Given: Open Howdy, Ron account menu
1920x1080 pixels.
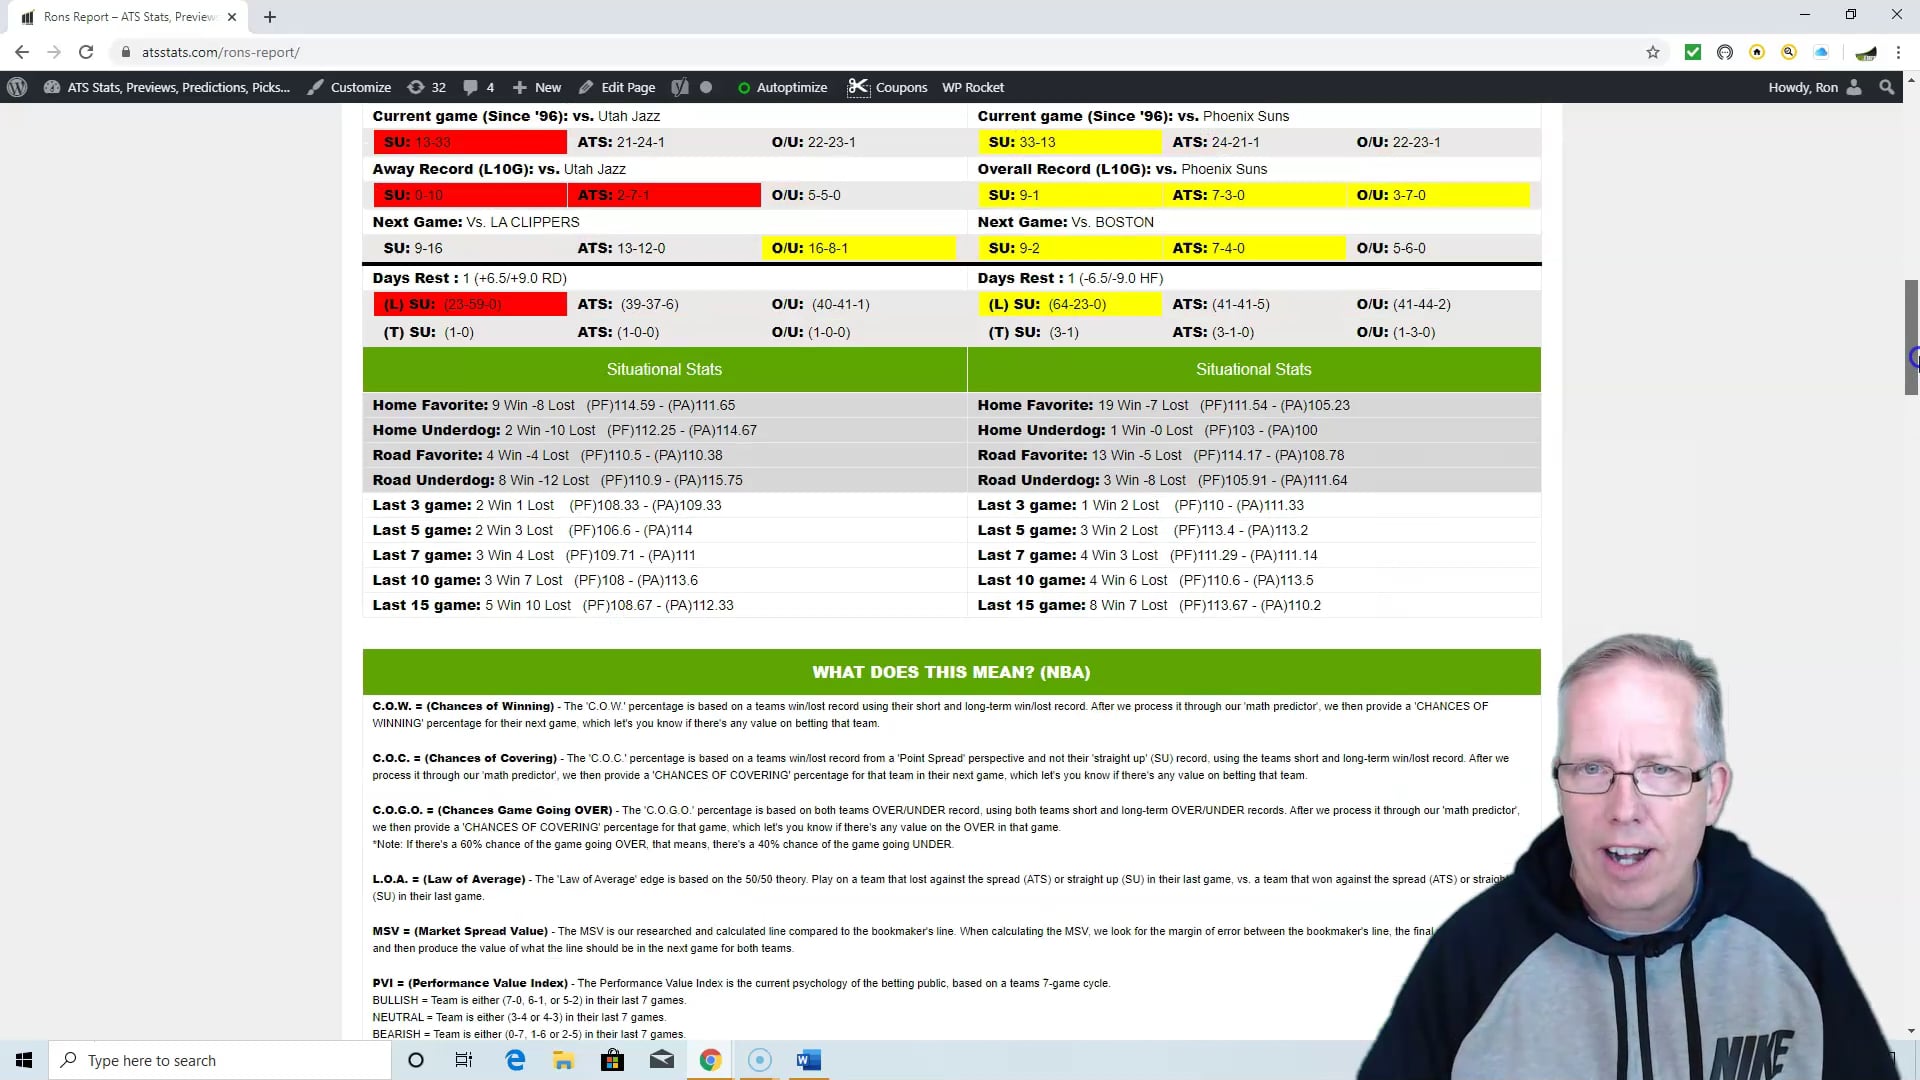Looking at the screenshot, I should [x=1814, y=87].
